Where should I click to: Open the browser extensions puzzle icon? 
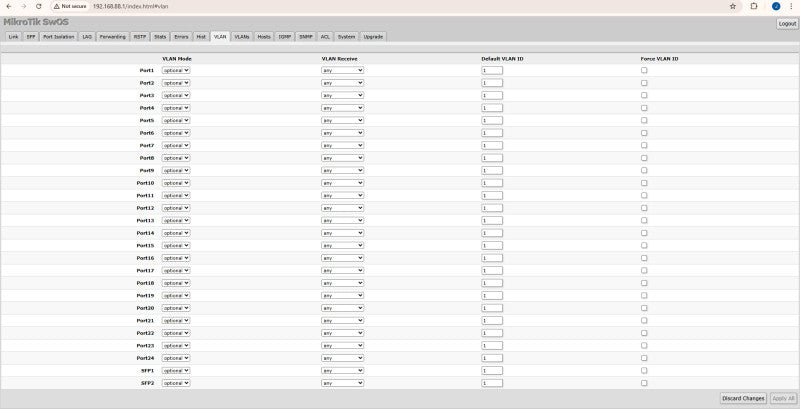pos(754,7)
